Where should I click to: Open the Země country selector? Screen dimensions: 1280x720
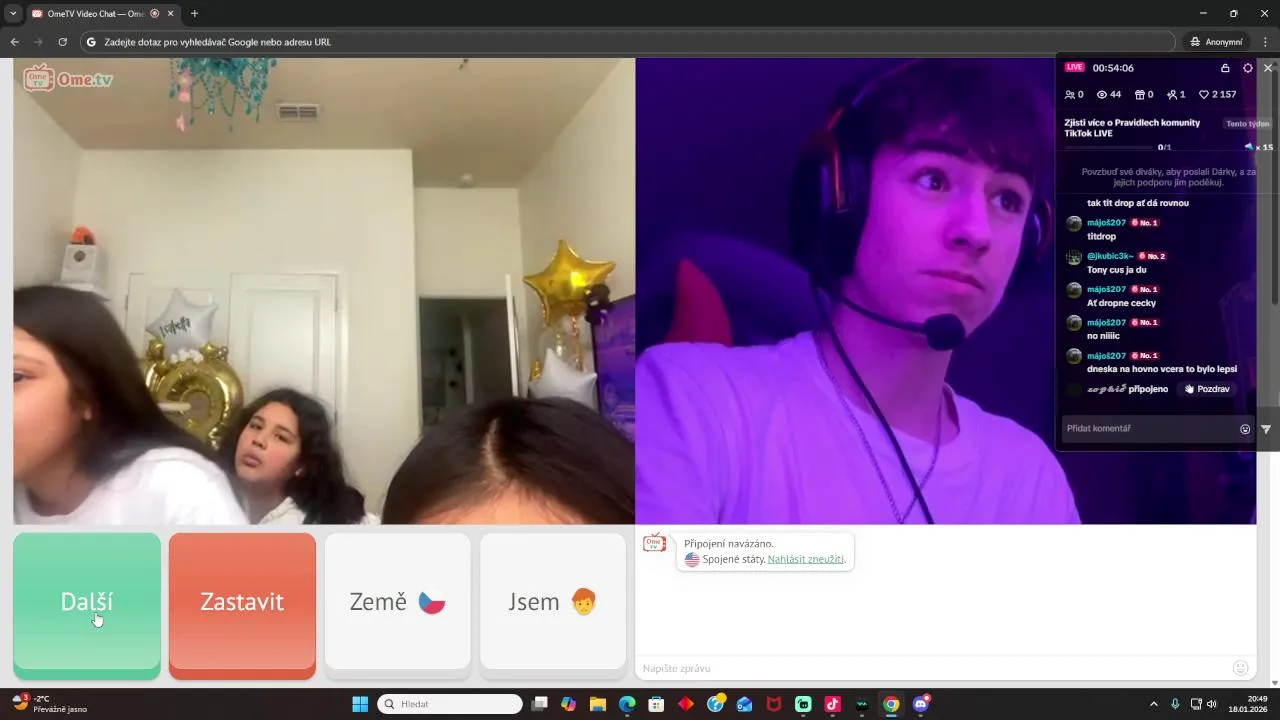397,602
